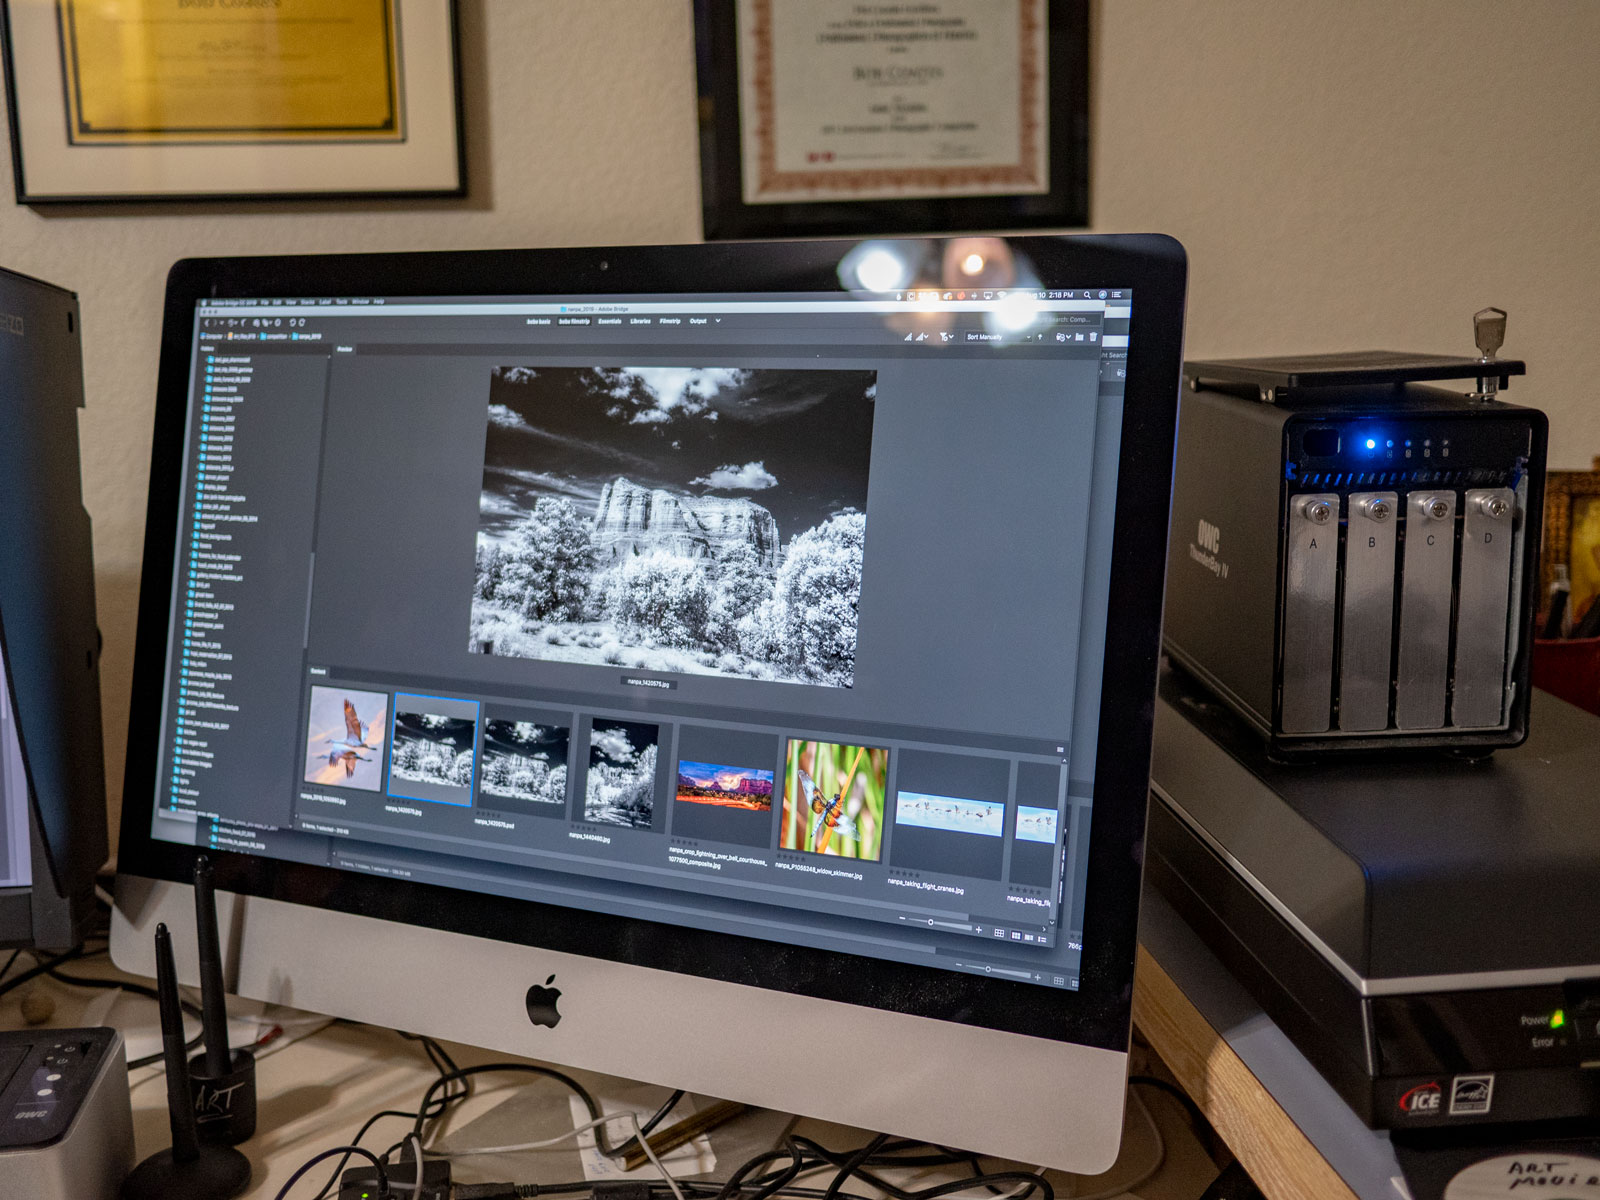Click the Spotlight magnifier in macOS menu bar
Viewport: 1600px width, 1200px height.
[x=1087, y=296]
